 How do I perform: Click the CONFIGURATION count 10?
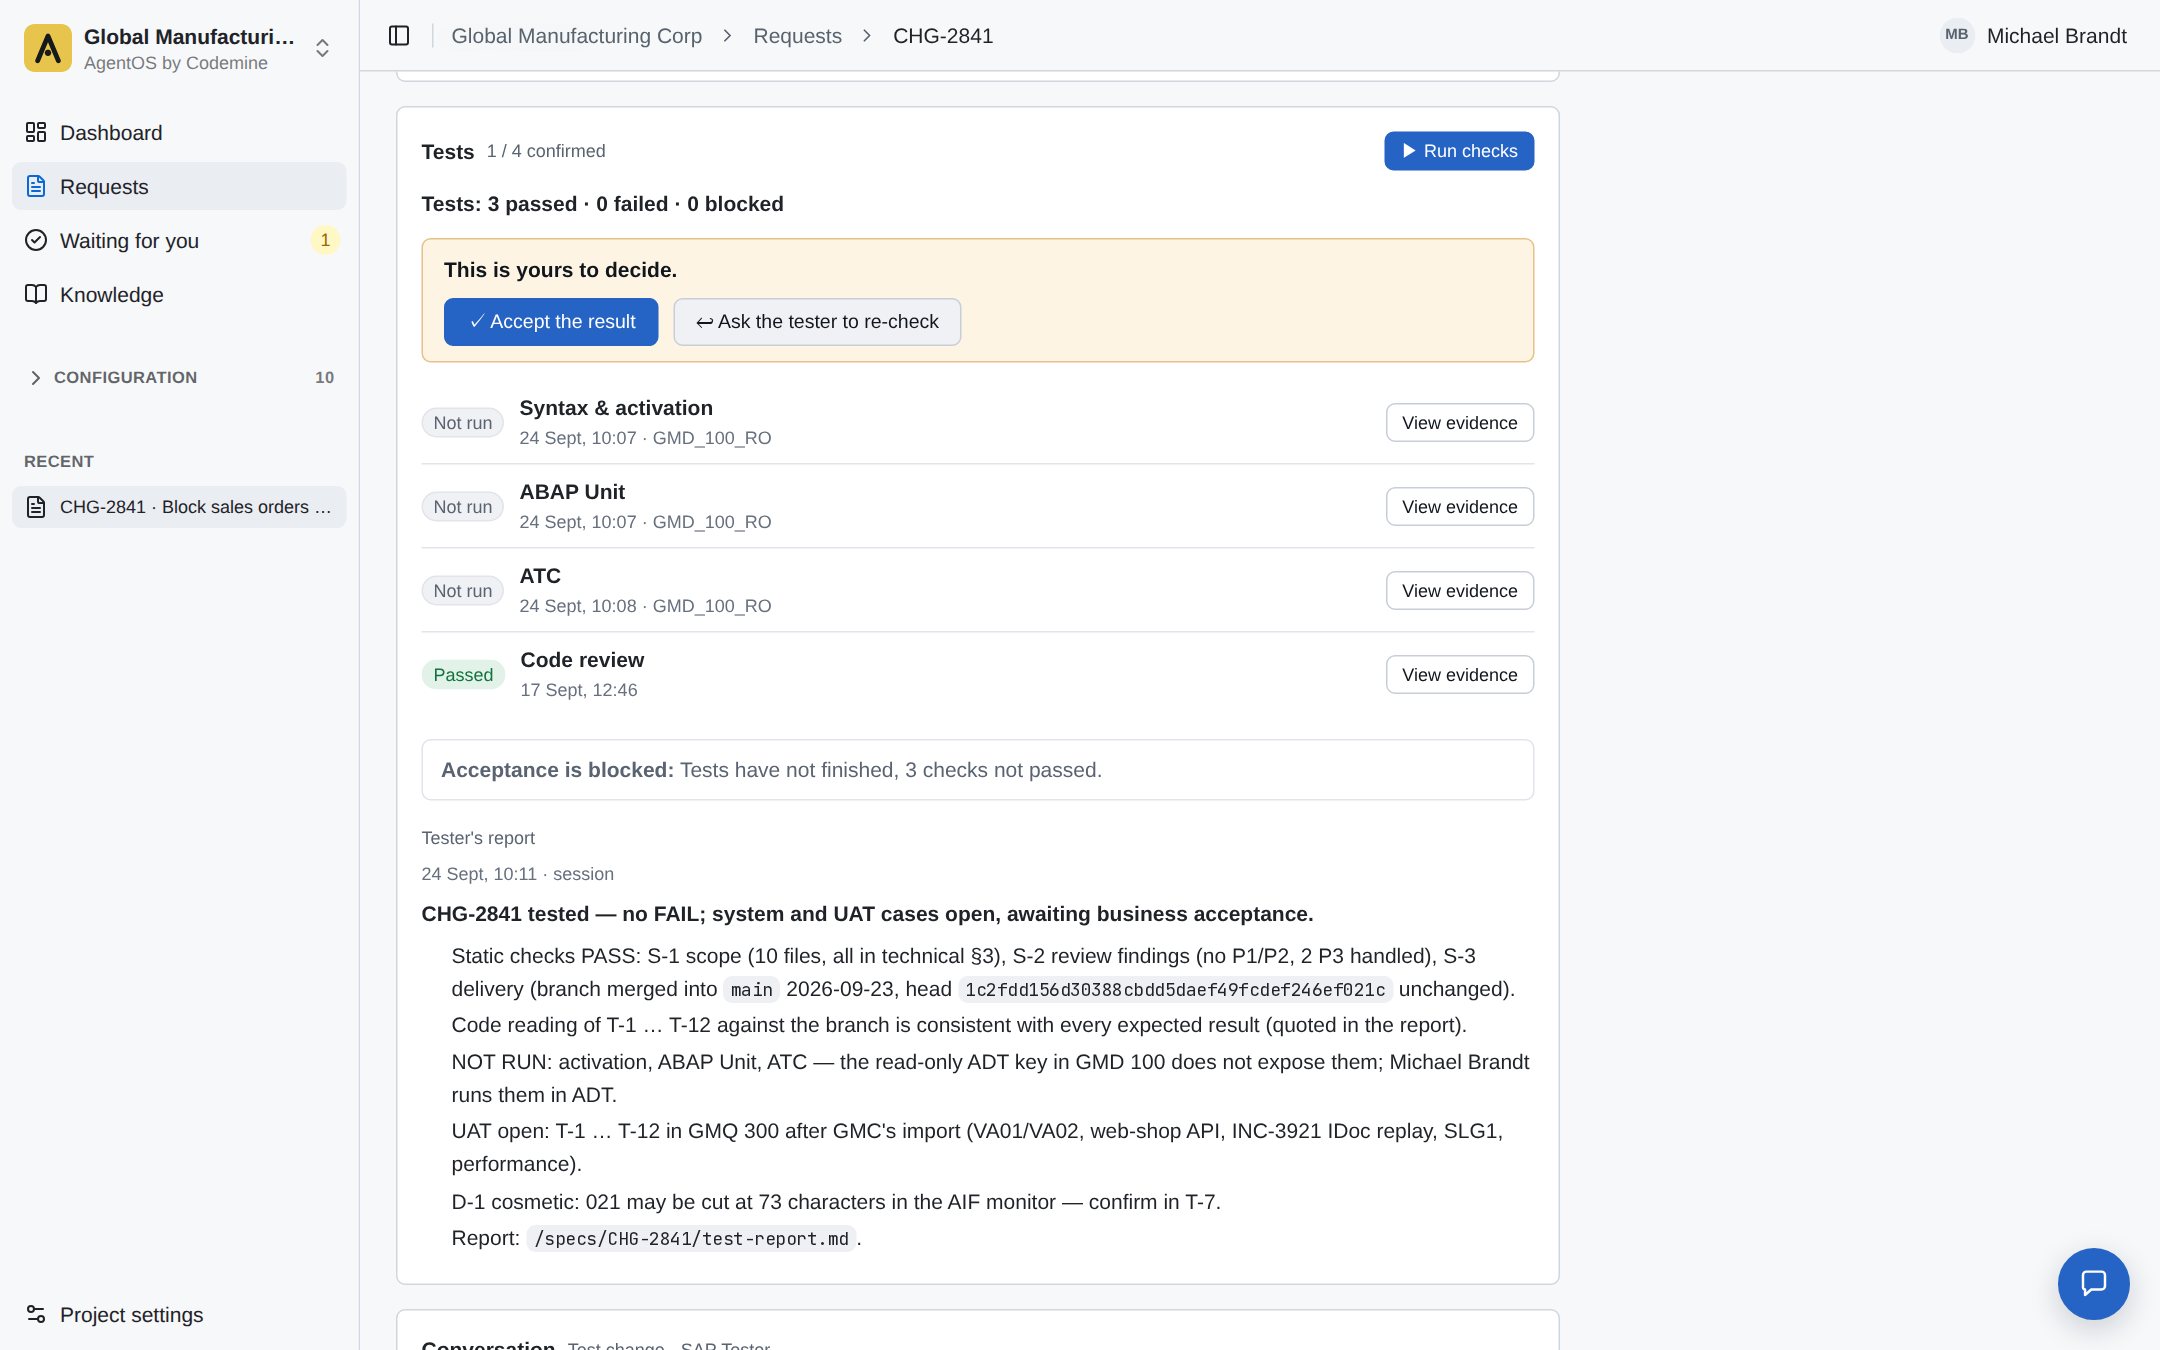pos(324,377)
